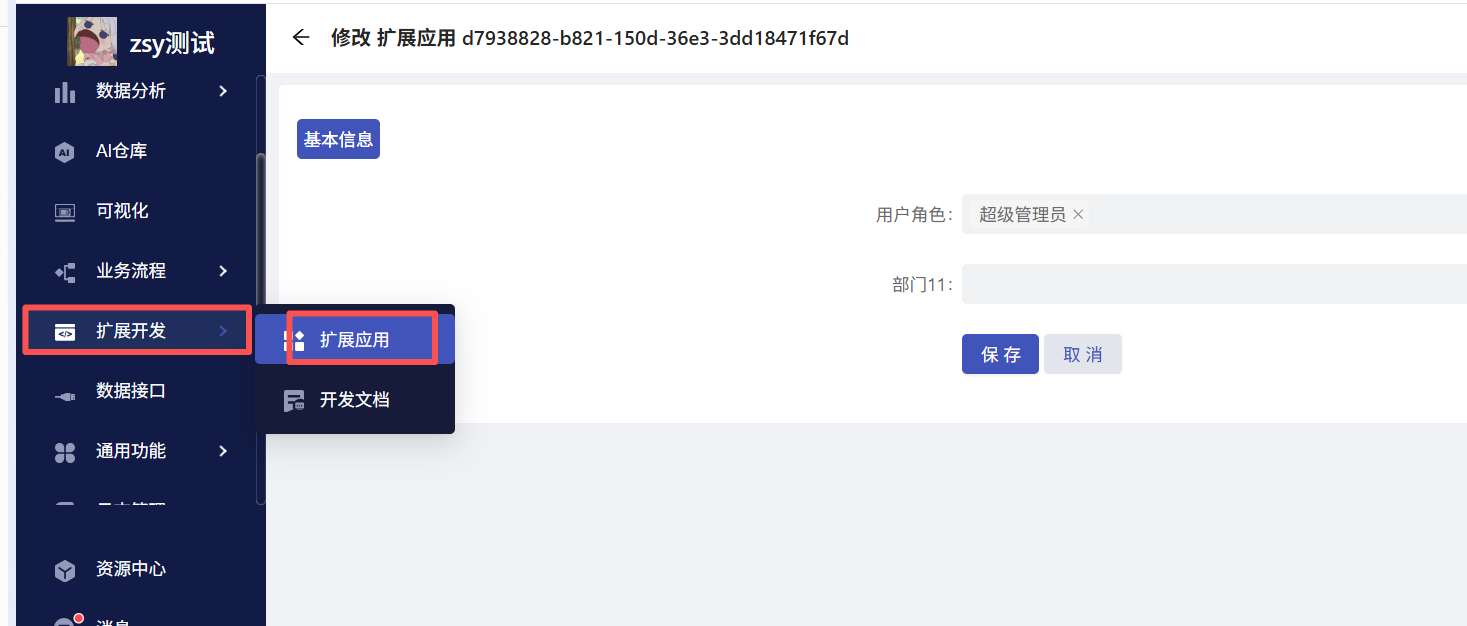This screenshot has width=1467, height=626.
Task: Click the AI仓库 hexagon icon
Action: pyautogui.click(x=65, y=152)
